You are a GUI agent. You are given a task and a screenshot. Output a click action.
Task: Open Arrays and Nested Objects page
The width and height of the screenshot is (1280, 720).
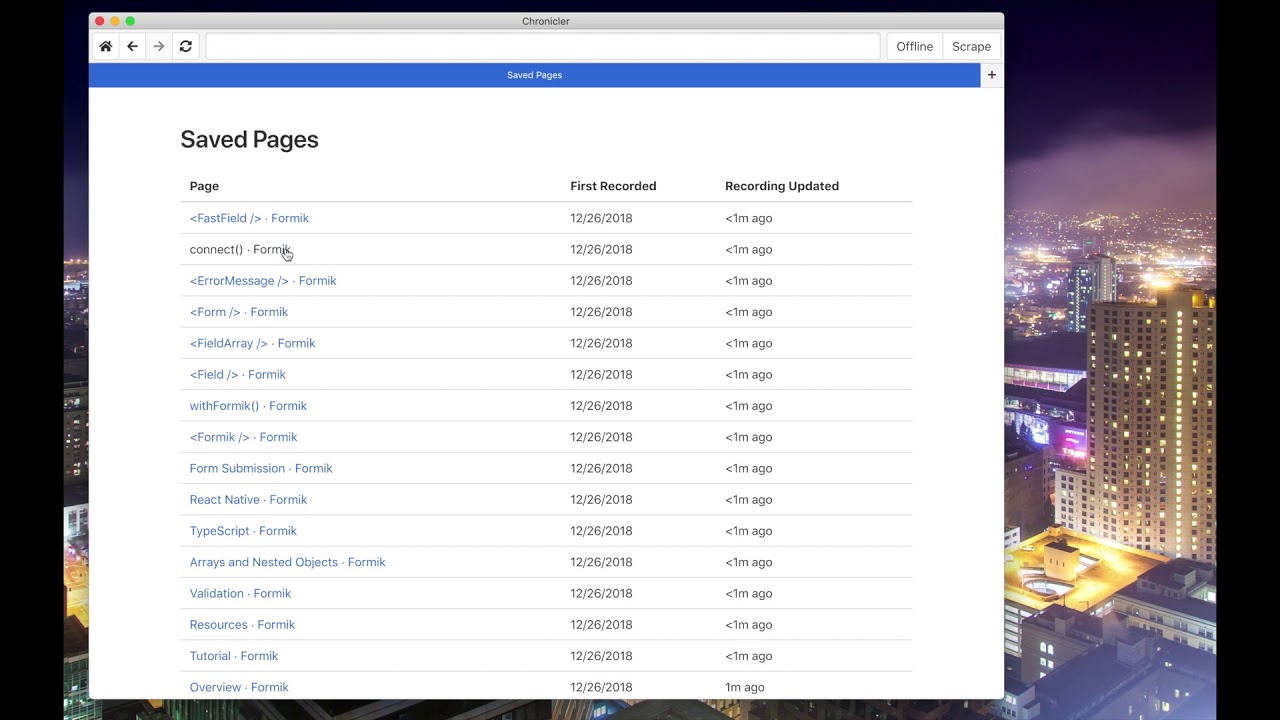pos(287,562)
